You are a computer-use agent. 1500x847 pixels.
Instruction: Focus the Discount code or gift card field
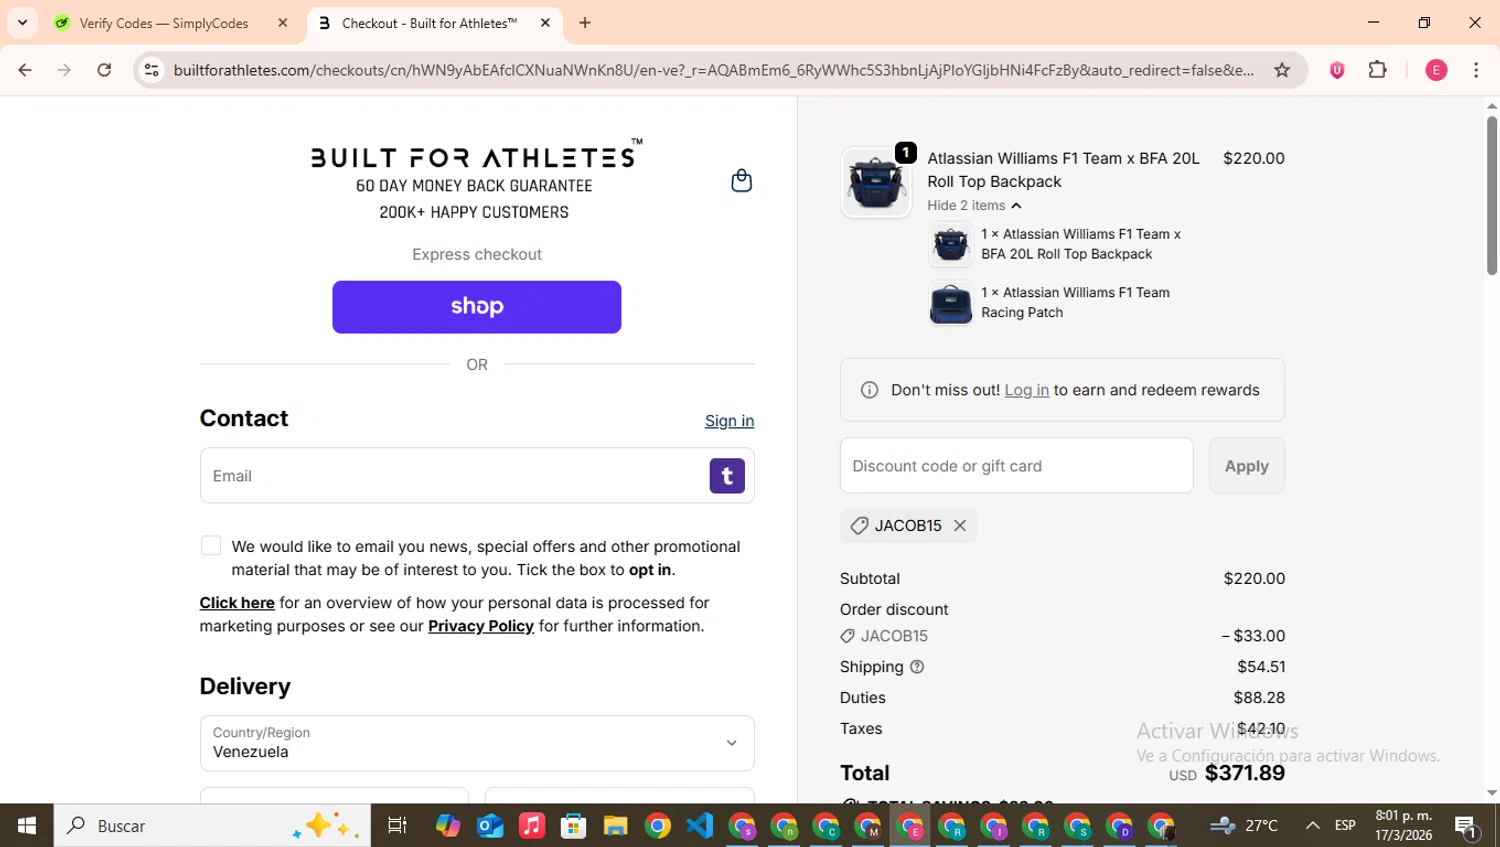point(1016,466)
